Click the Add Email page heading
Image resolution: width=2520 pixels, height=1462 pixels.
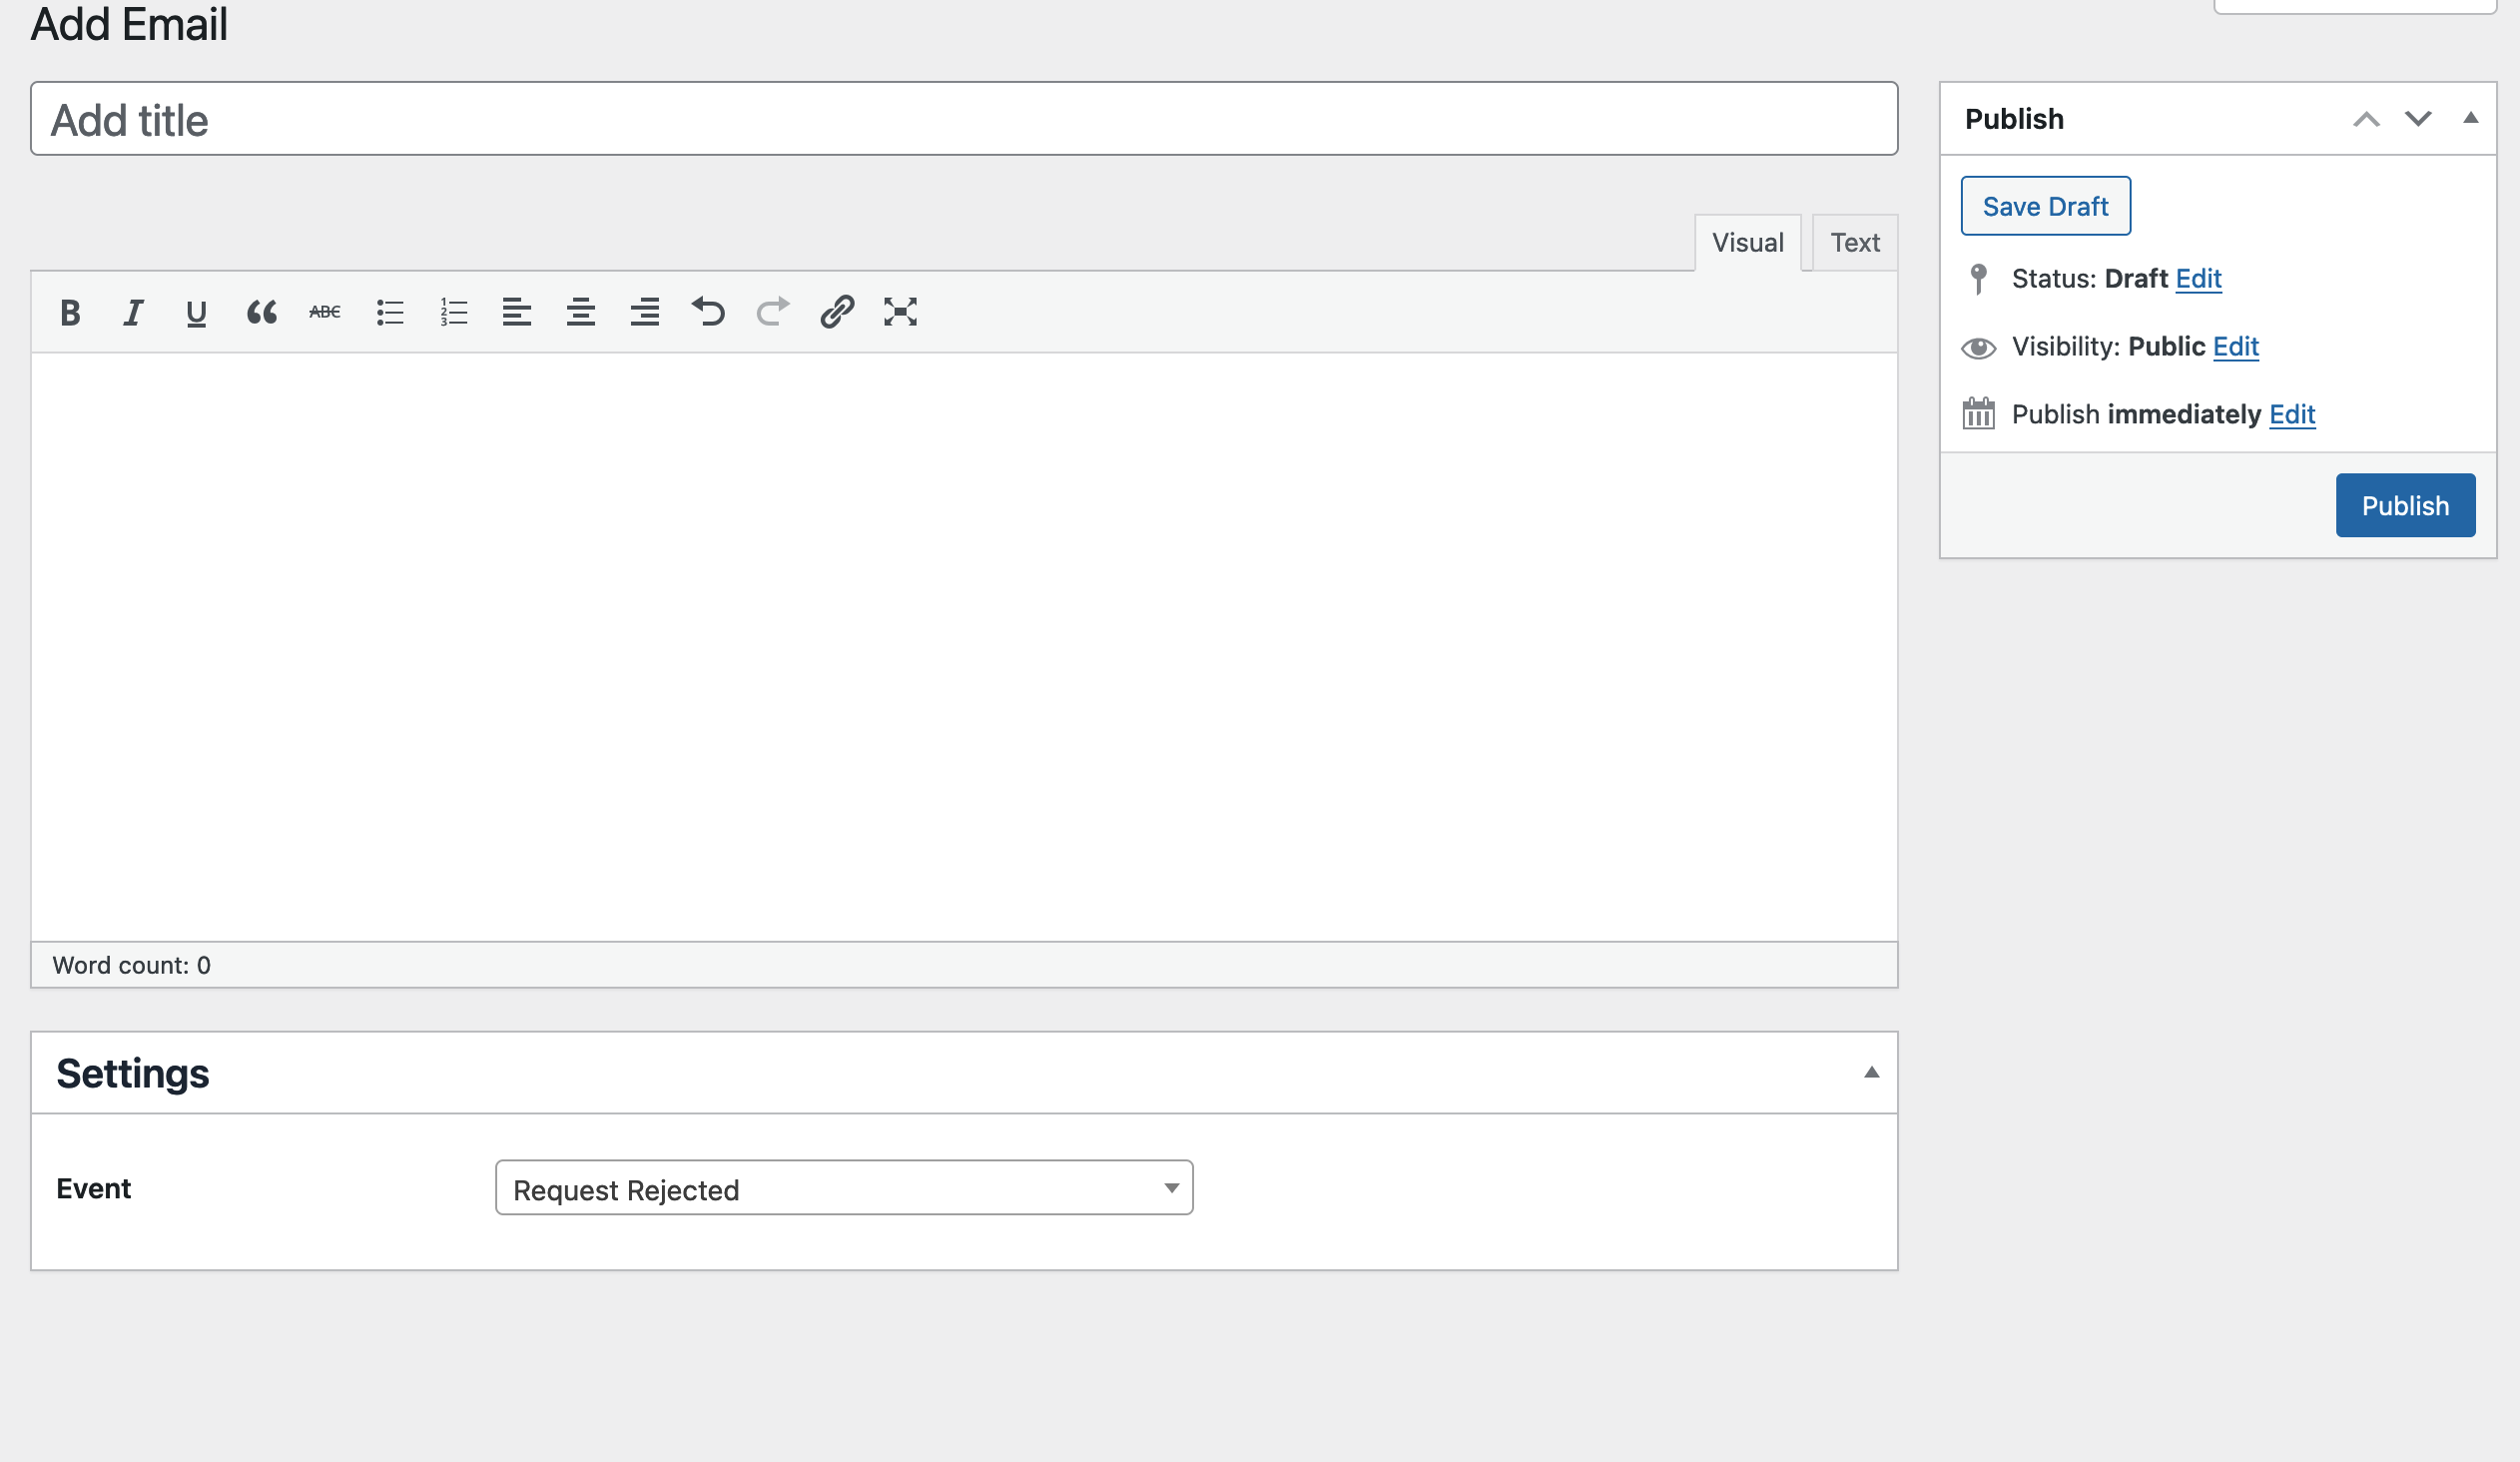tap(129, 24)
